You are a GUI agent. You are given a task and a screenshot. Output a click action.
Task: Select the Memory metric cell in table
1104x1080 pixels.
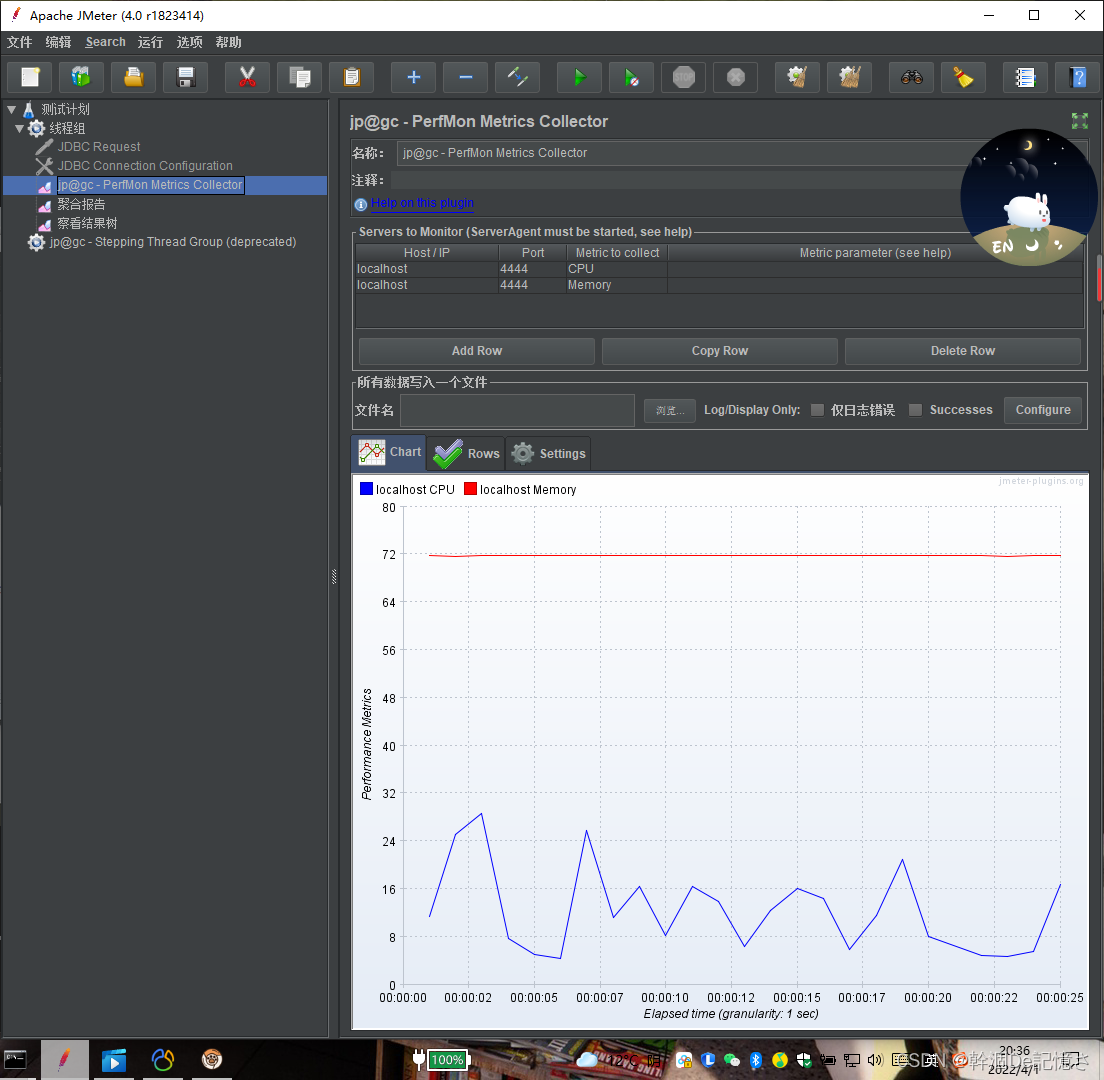point(616,285)
